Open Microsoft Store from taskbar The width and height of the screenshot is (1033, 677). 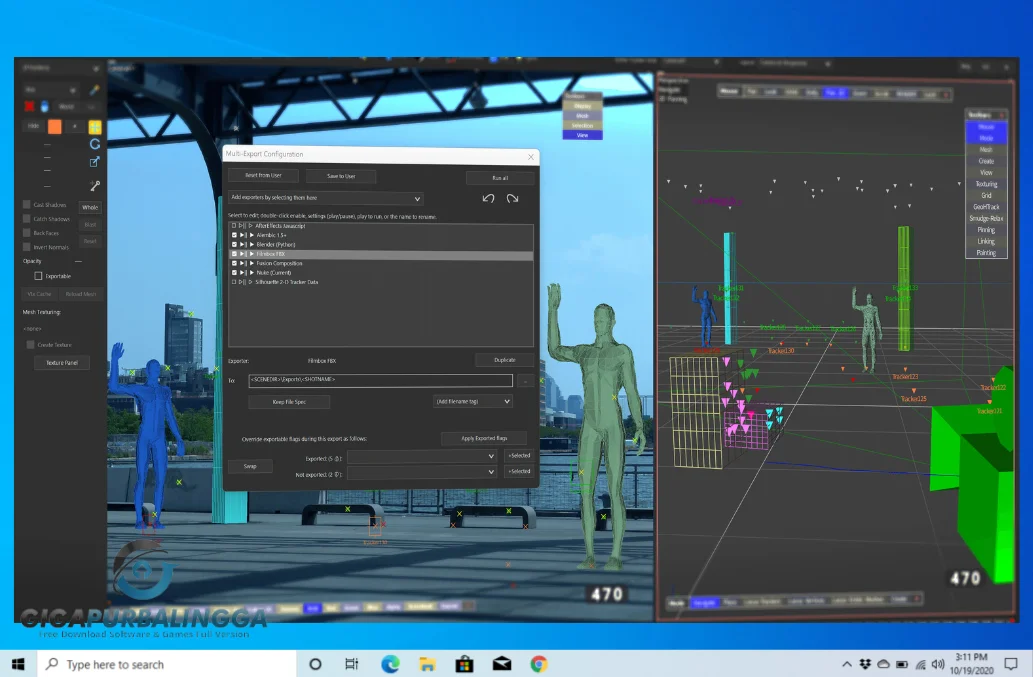tap(464, 664)
